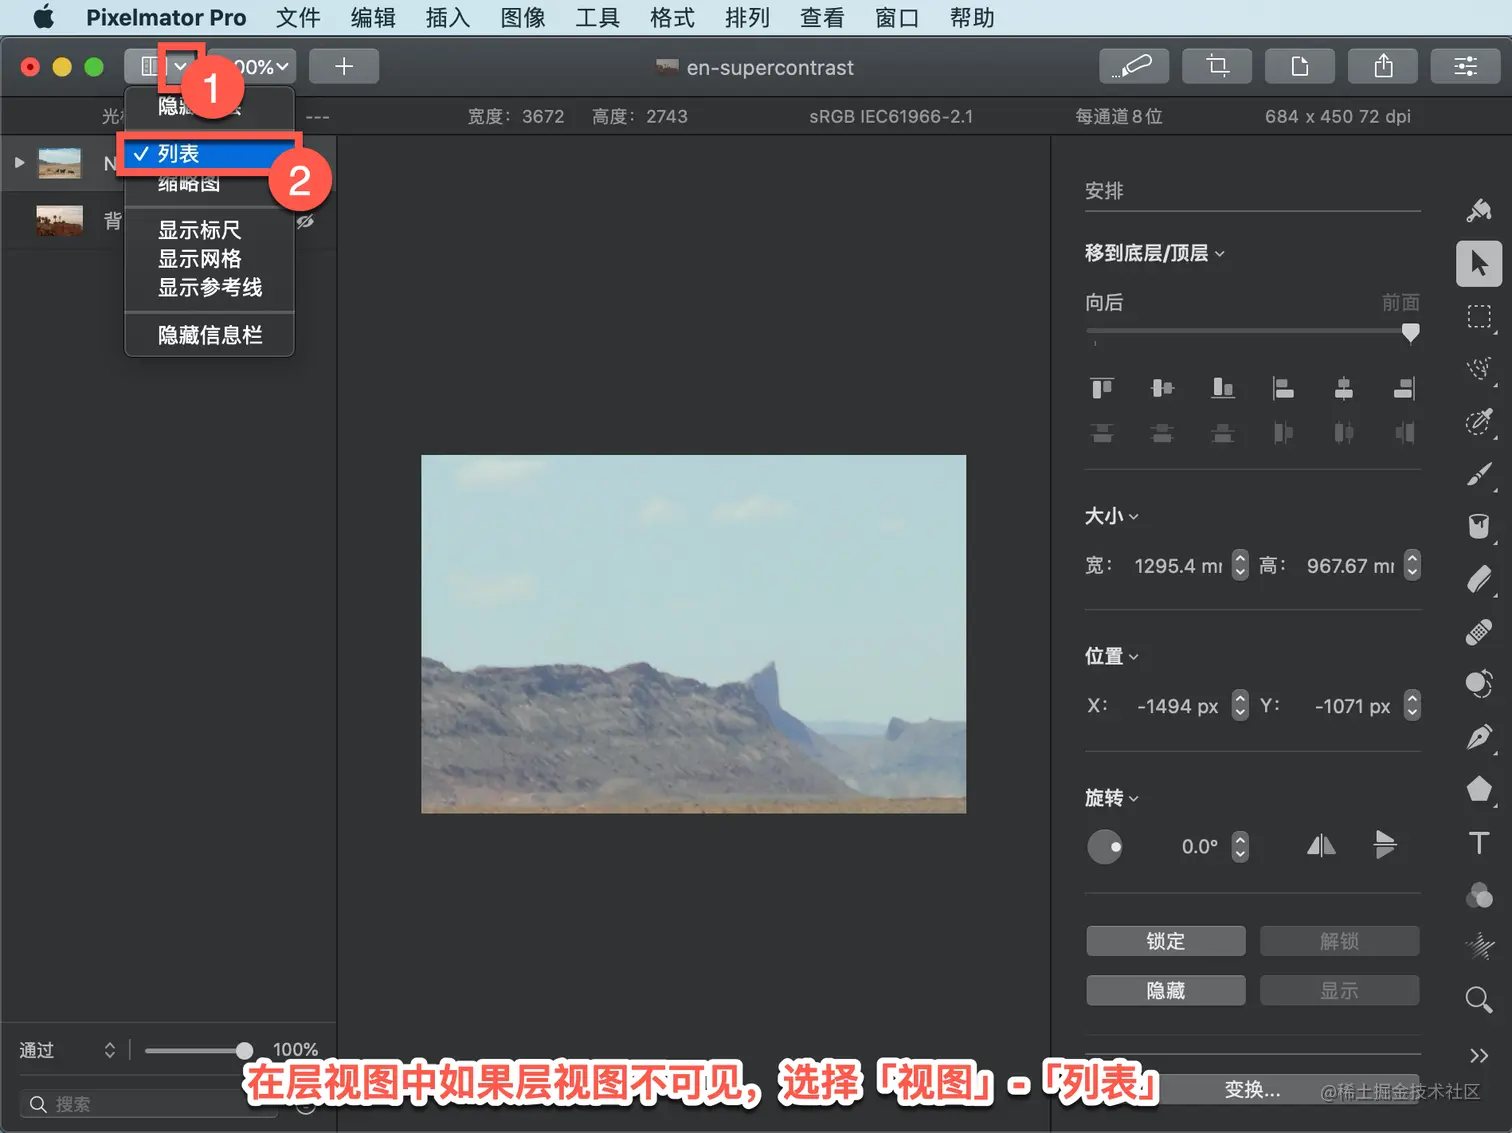The width and height of the screenshot is (1512, 1133).
Task: Select the Quick Selection tool
Action: [1479, 369]
